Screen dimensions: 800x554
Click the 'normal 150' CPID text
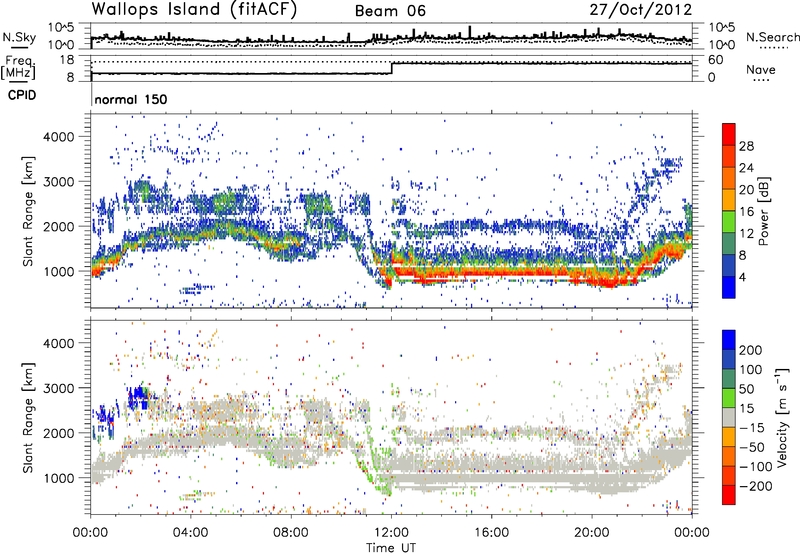point(131,99)
